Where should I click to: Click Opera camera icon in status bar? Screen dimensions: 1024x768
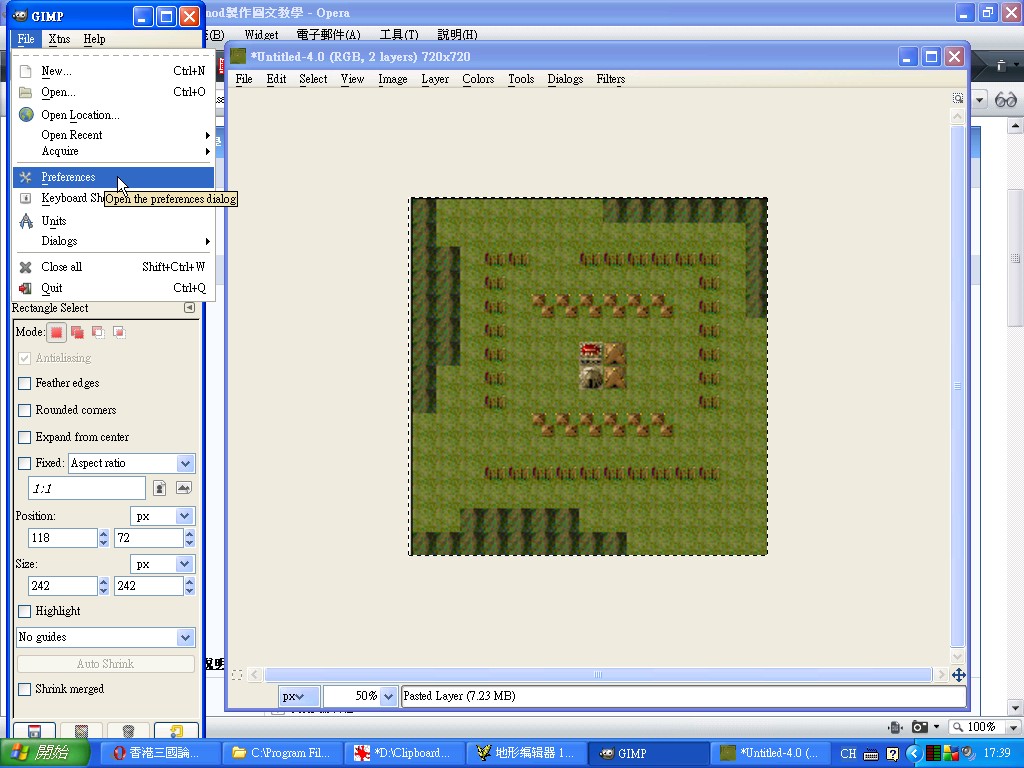pos(920,727)
